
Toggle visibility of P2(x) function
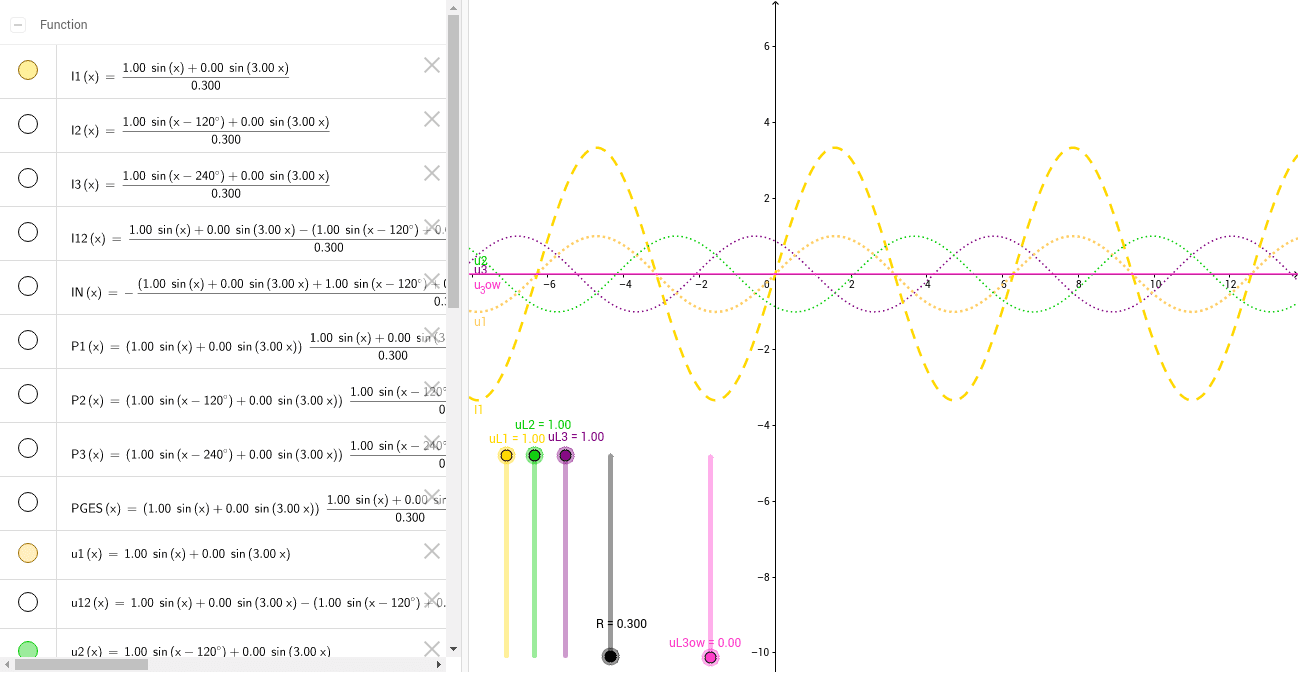click(x=28, y=394)
